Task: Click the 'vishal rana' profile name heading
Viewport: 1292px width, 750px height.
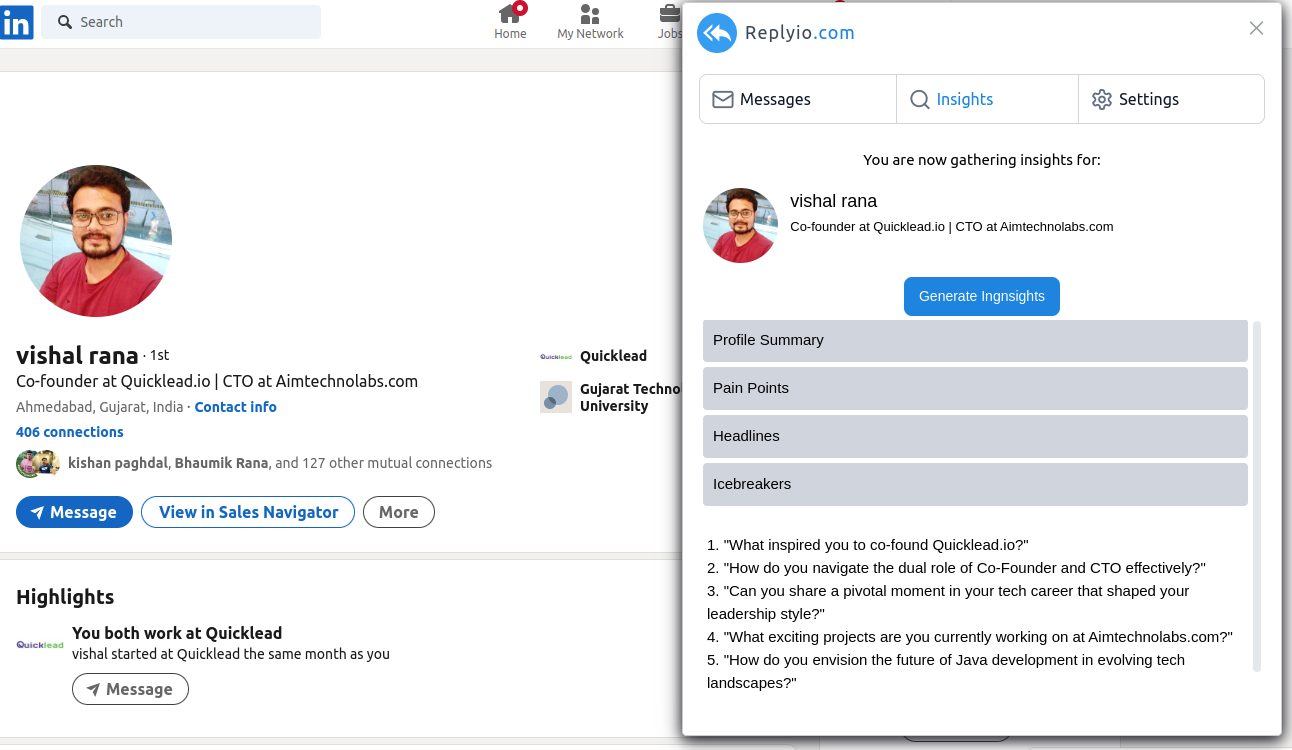Action: 77,355
